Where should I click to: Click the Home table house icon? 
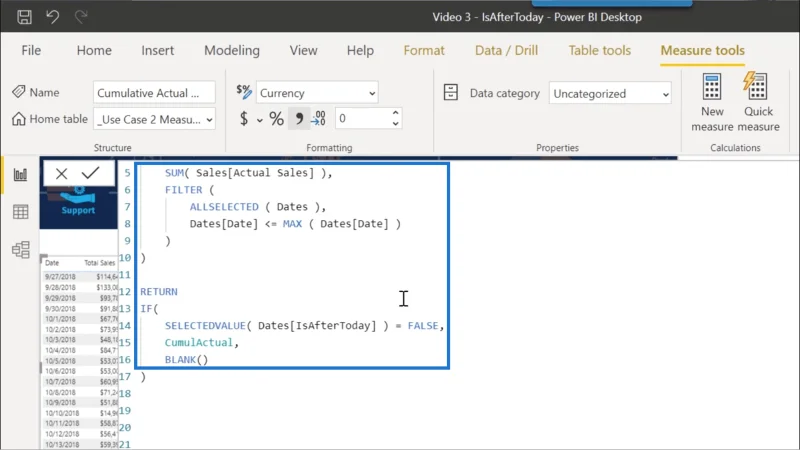point(19,118)
